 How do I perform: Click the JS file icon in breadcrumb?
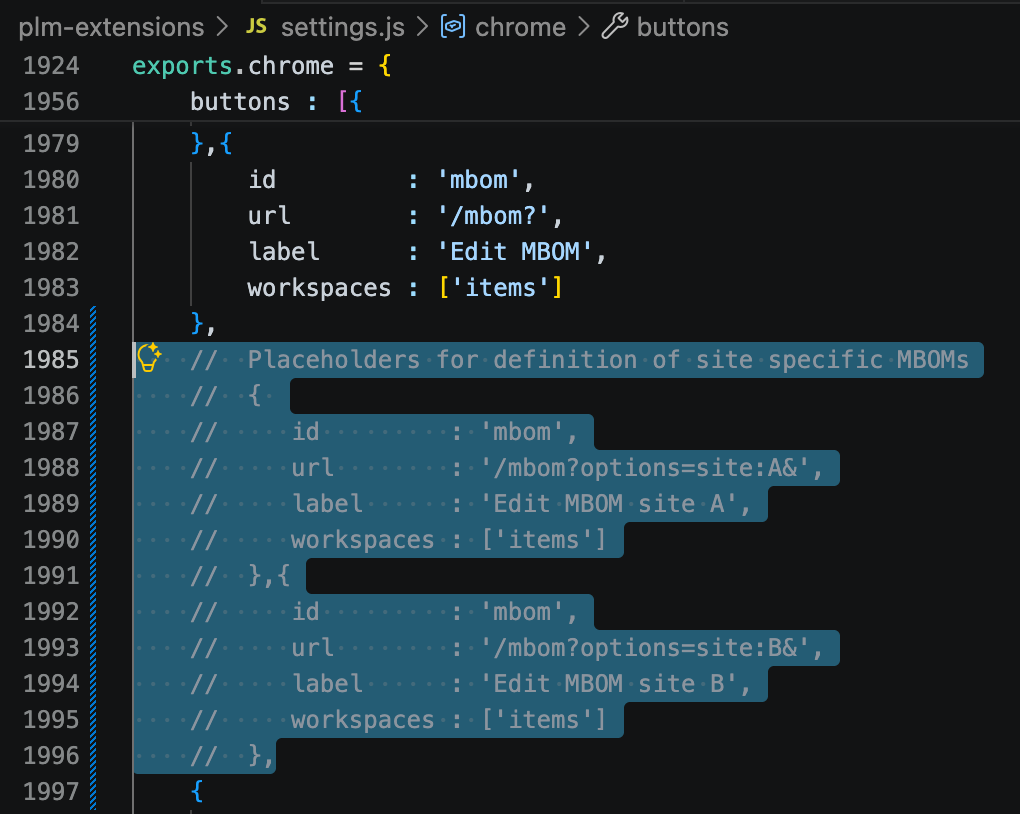(256, 27)
